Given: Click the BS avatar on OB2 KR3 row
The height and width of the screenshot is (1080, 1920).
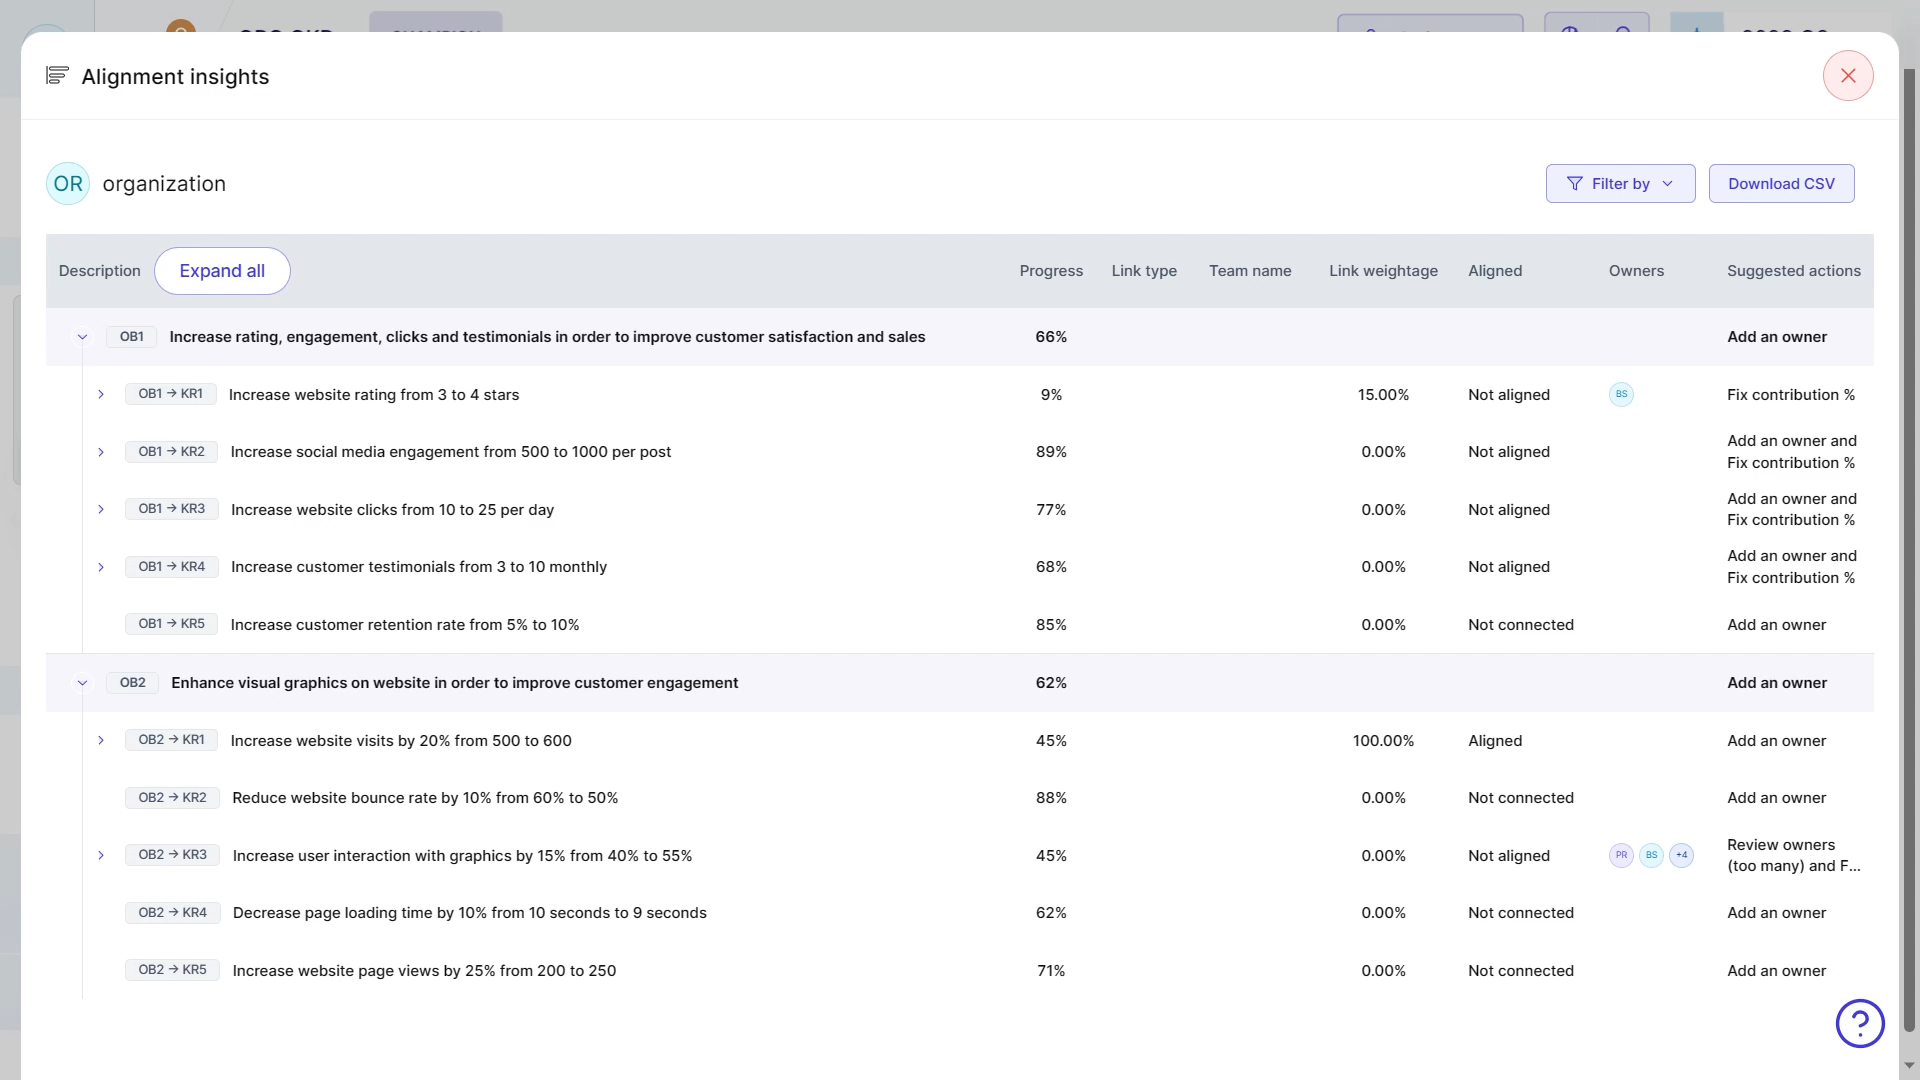Looking at the screenshot, I should tap(1651, 855).
